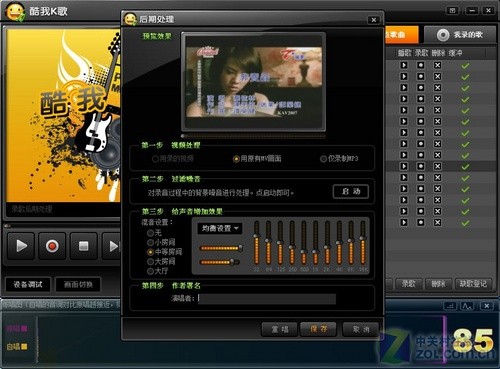This screenshot has height=369, width=500.
Task: Adjust the 1K equalizer band slider
Action: (x=315, y=243)
